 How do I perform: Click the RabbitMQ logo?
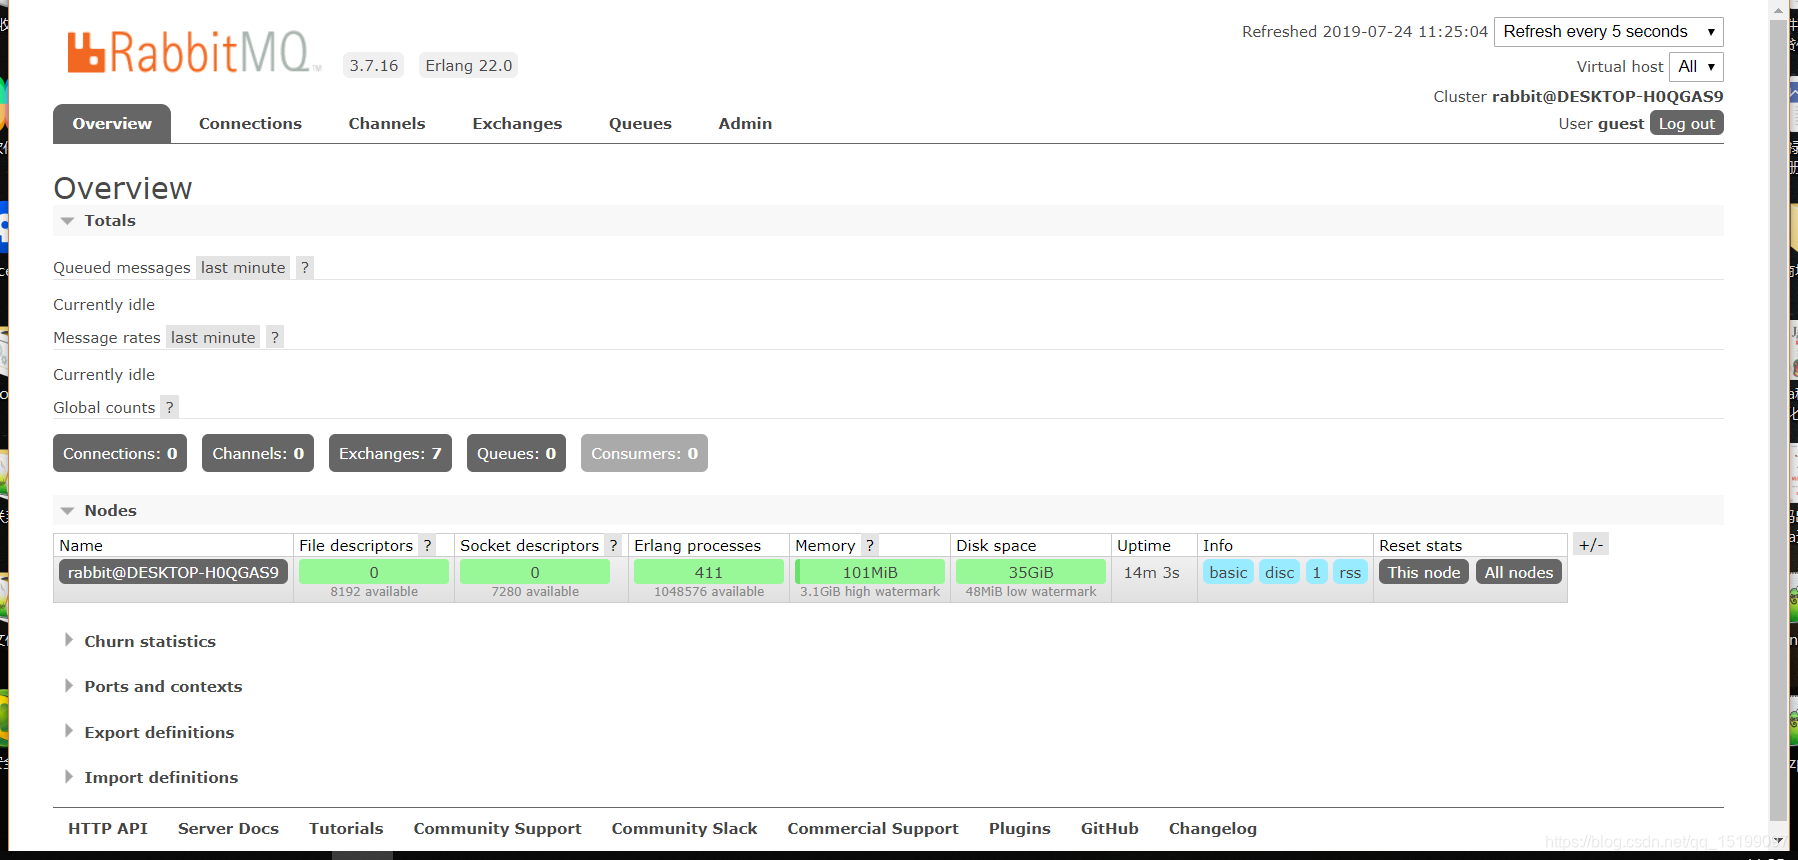(194, 53)
